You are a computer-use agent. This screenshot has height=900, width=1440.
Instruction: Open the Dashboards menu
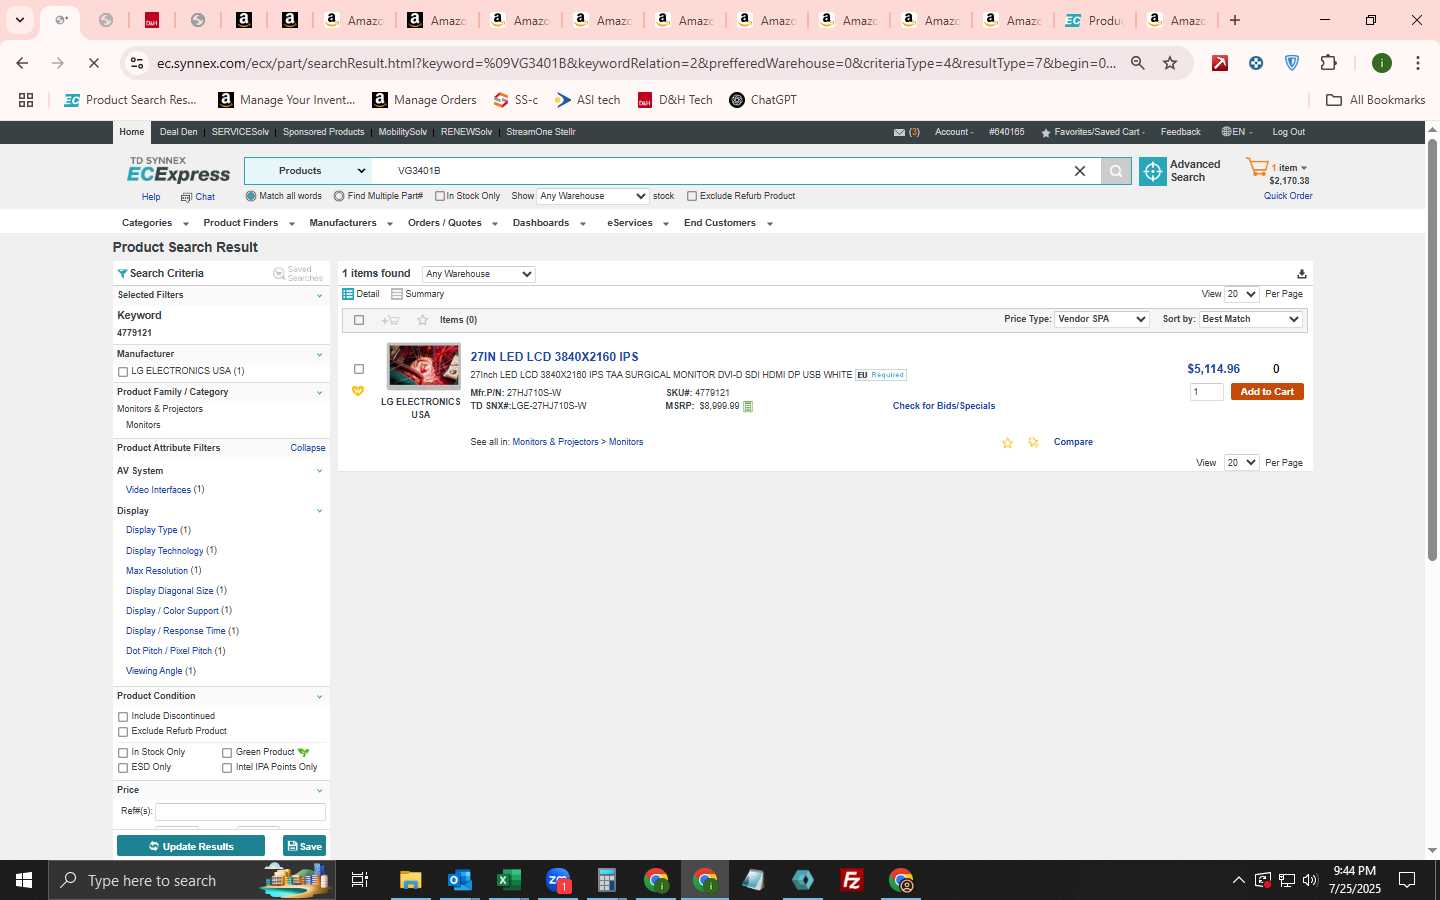tap(549, 223)
